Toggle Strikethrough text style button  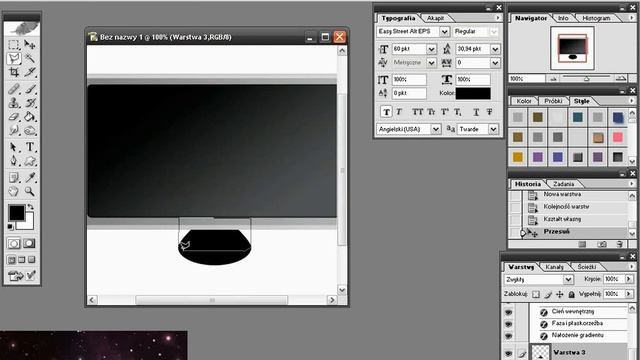pos(489,112)
